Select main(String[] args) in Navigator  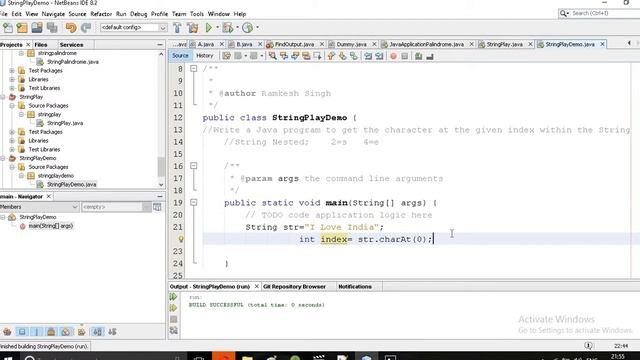(x=50, y=226)
